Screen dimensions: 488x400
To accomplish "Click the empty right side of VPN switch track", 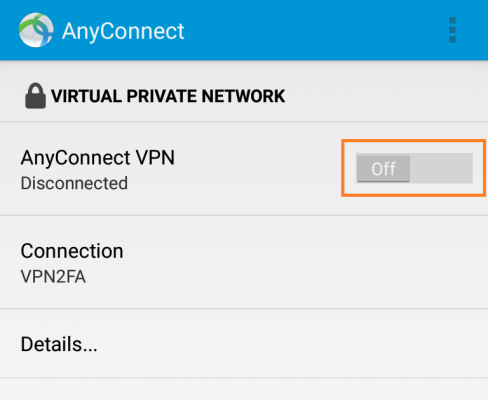I will pos(441,168).
